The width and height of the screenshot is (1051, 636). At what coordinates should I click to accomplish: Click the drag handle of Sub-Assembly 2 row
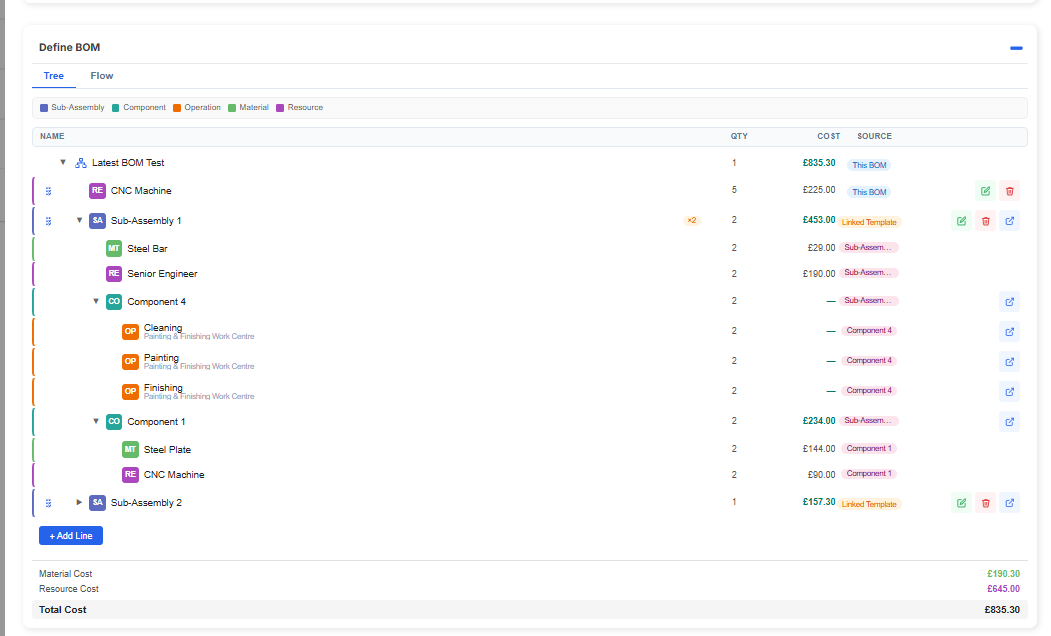48,503
